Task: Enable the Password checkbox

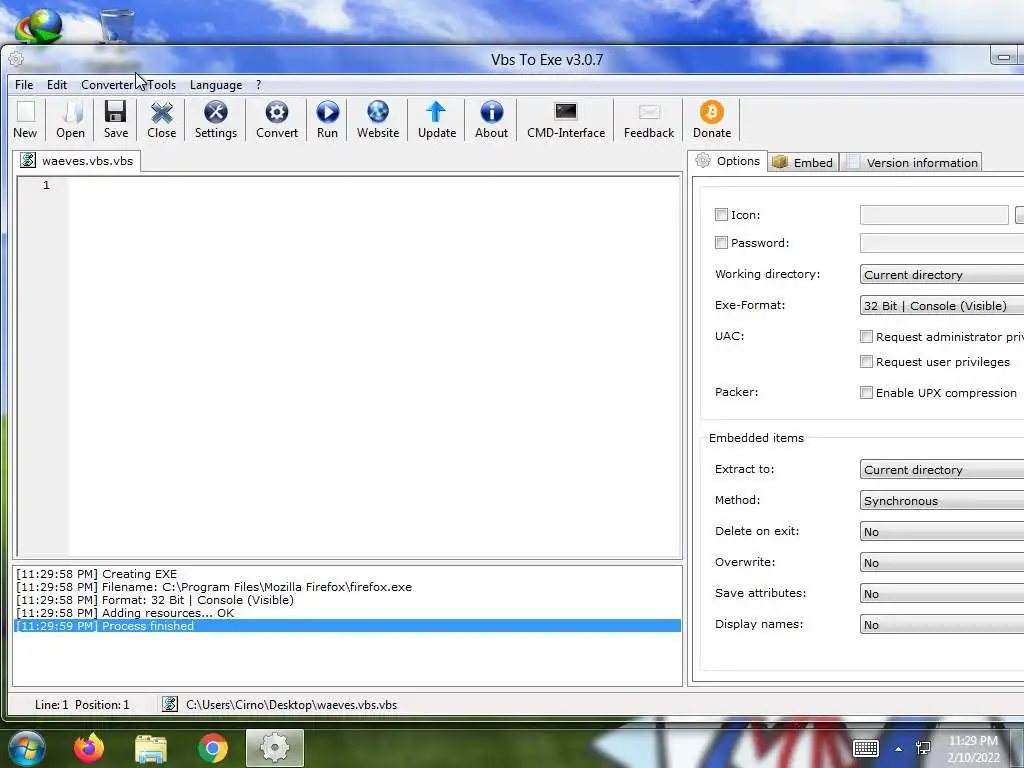Action: point(721,242)
